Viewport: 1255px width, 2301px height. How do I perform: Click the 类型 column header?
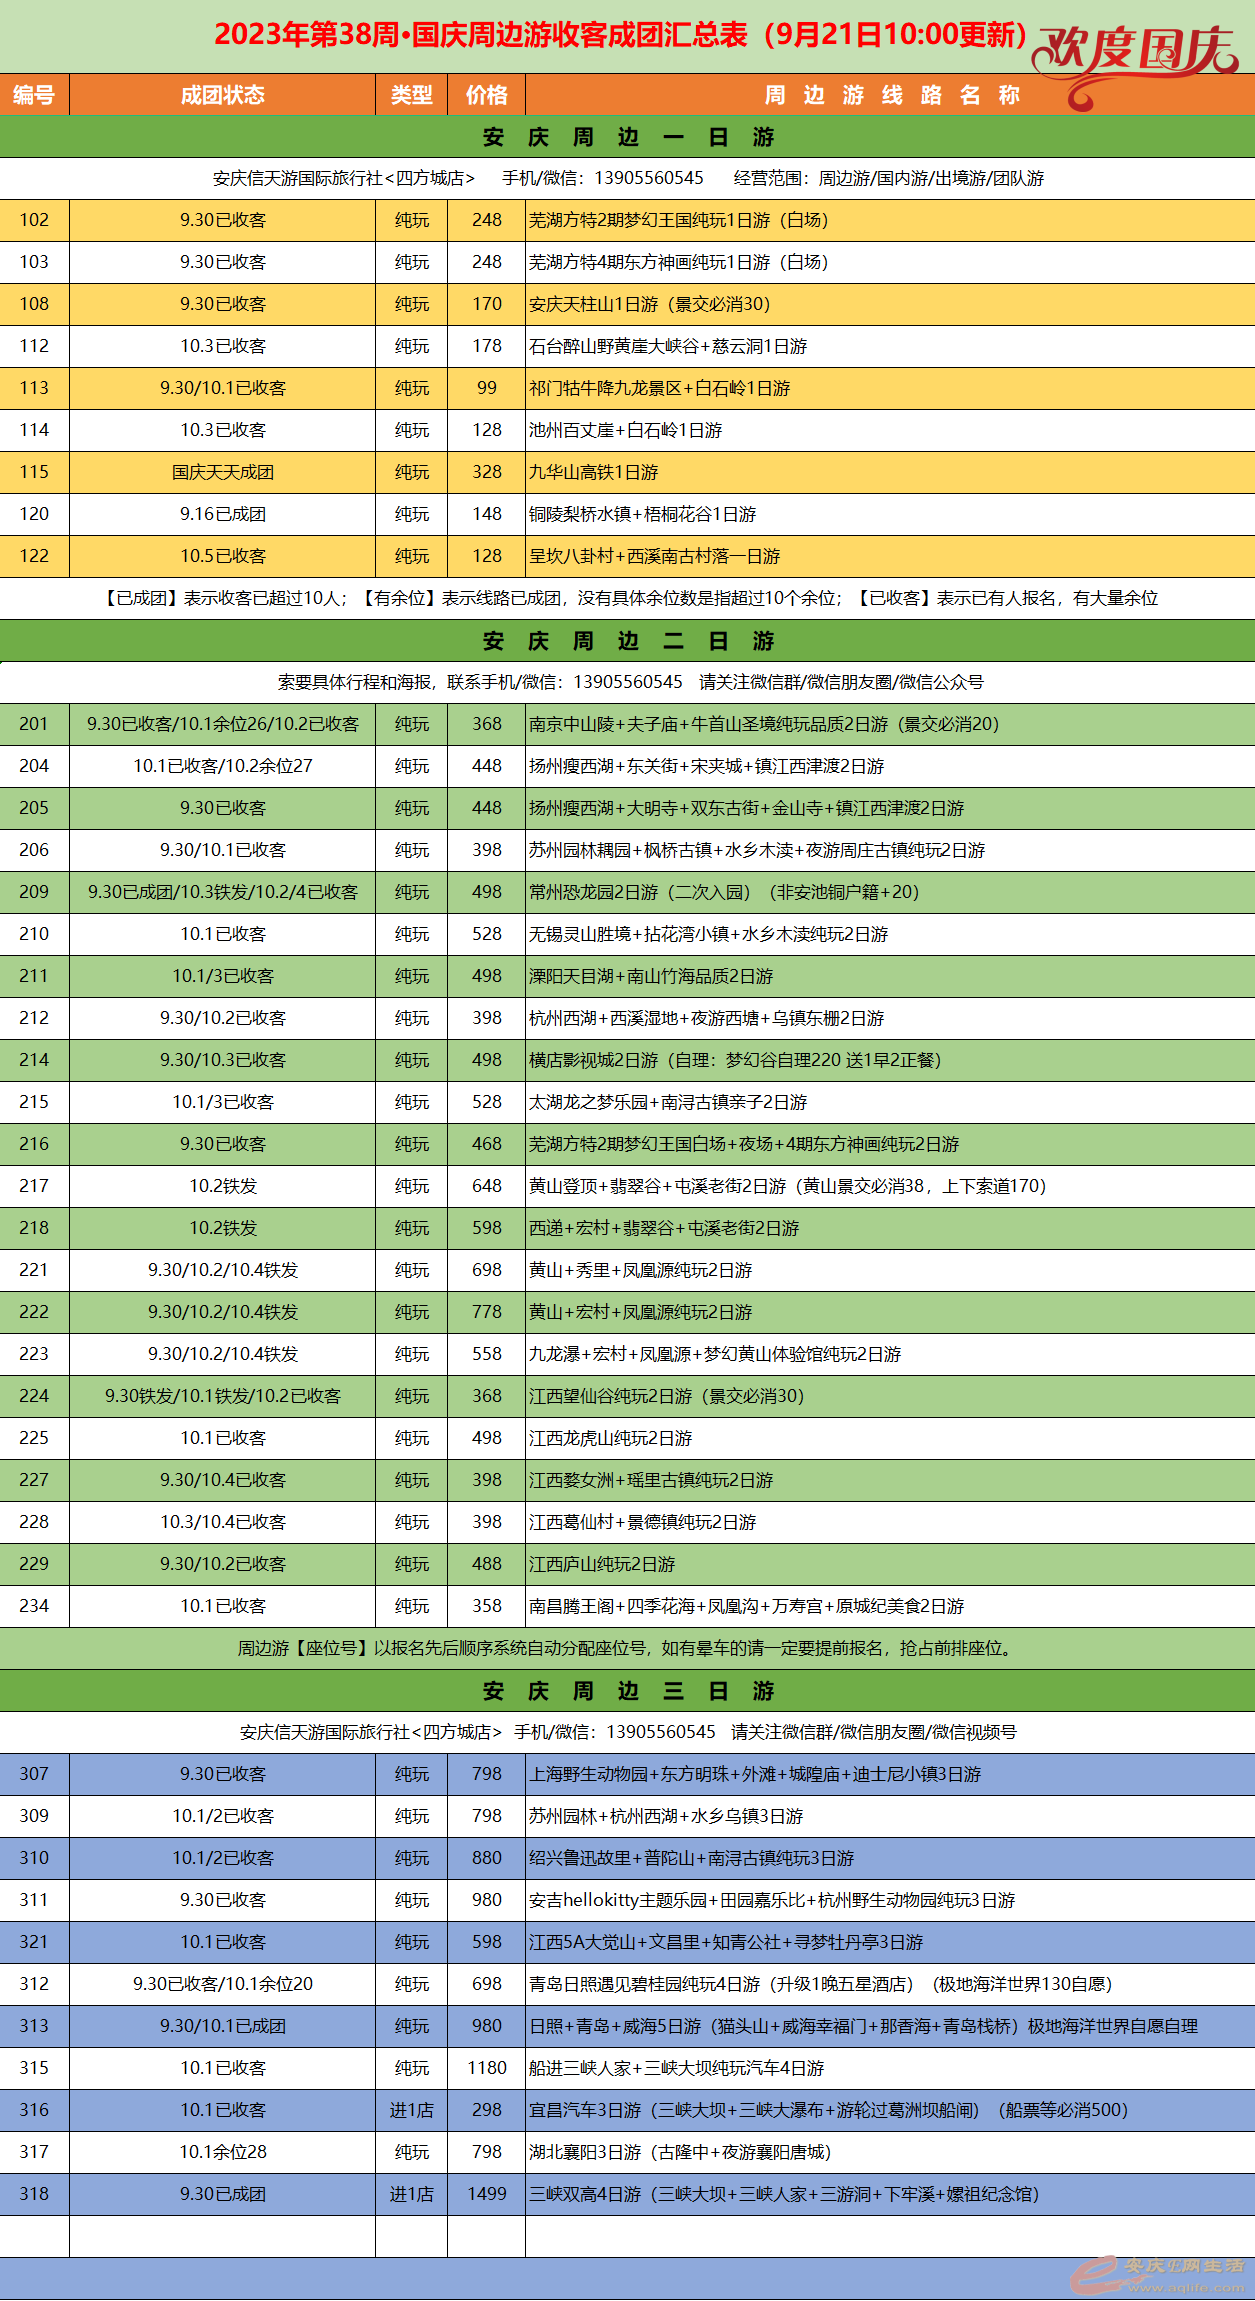coord(411,95)
